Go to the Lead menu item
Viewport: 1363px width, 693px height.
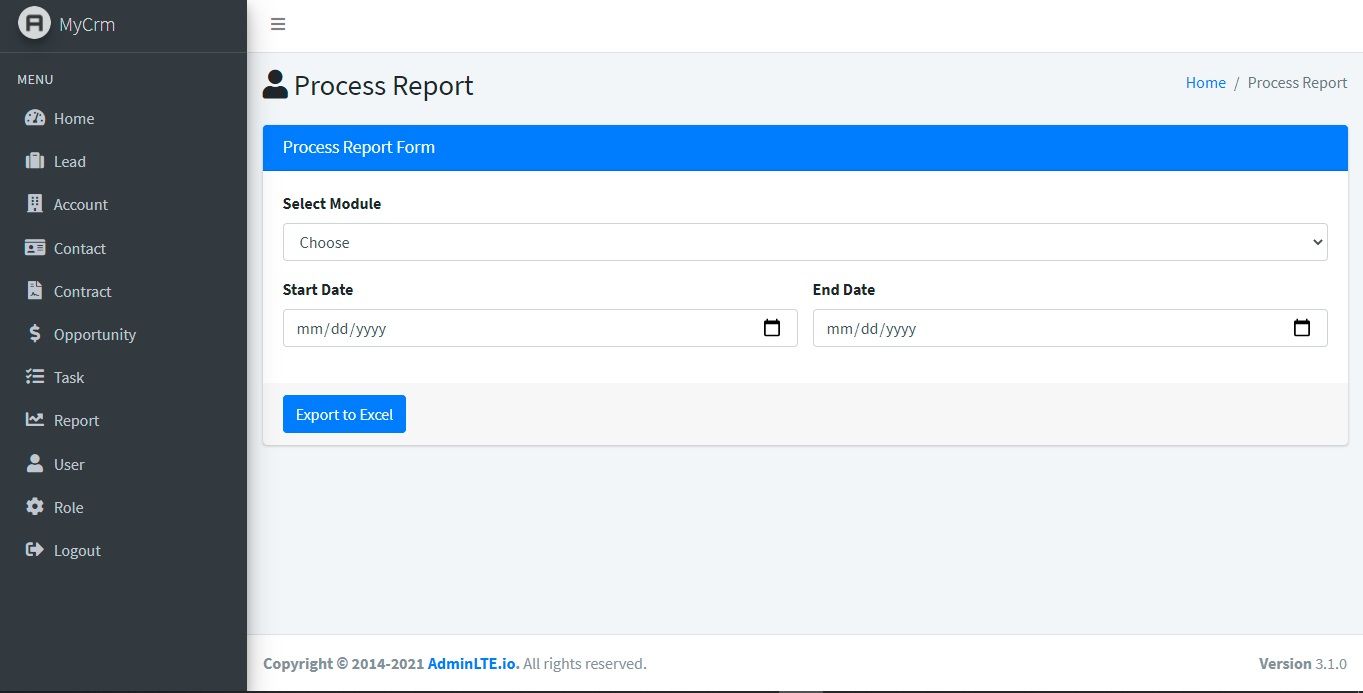pyautogui.click(x=123, y=161)
